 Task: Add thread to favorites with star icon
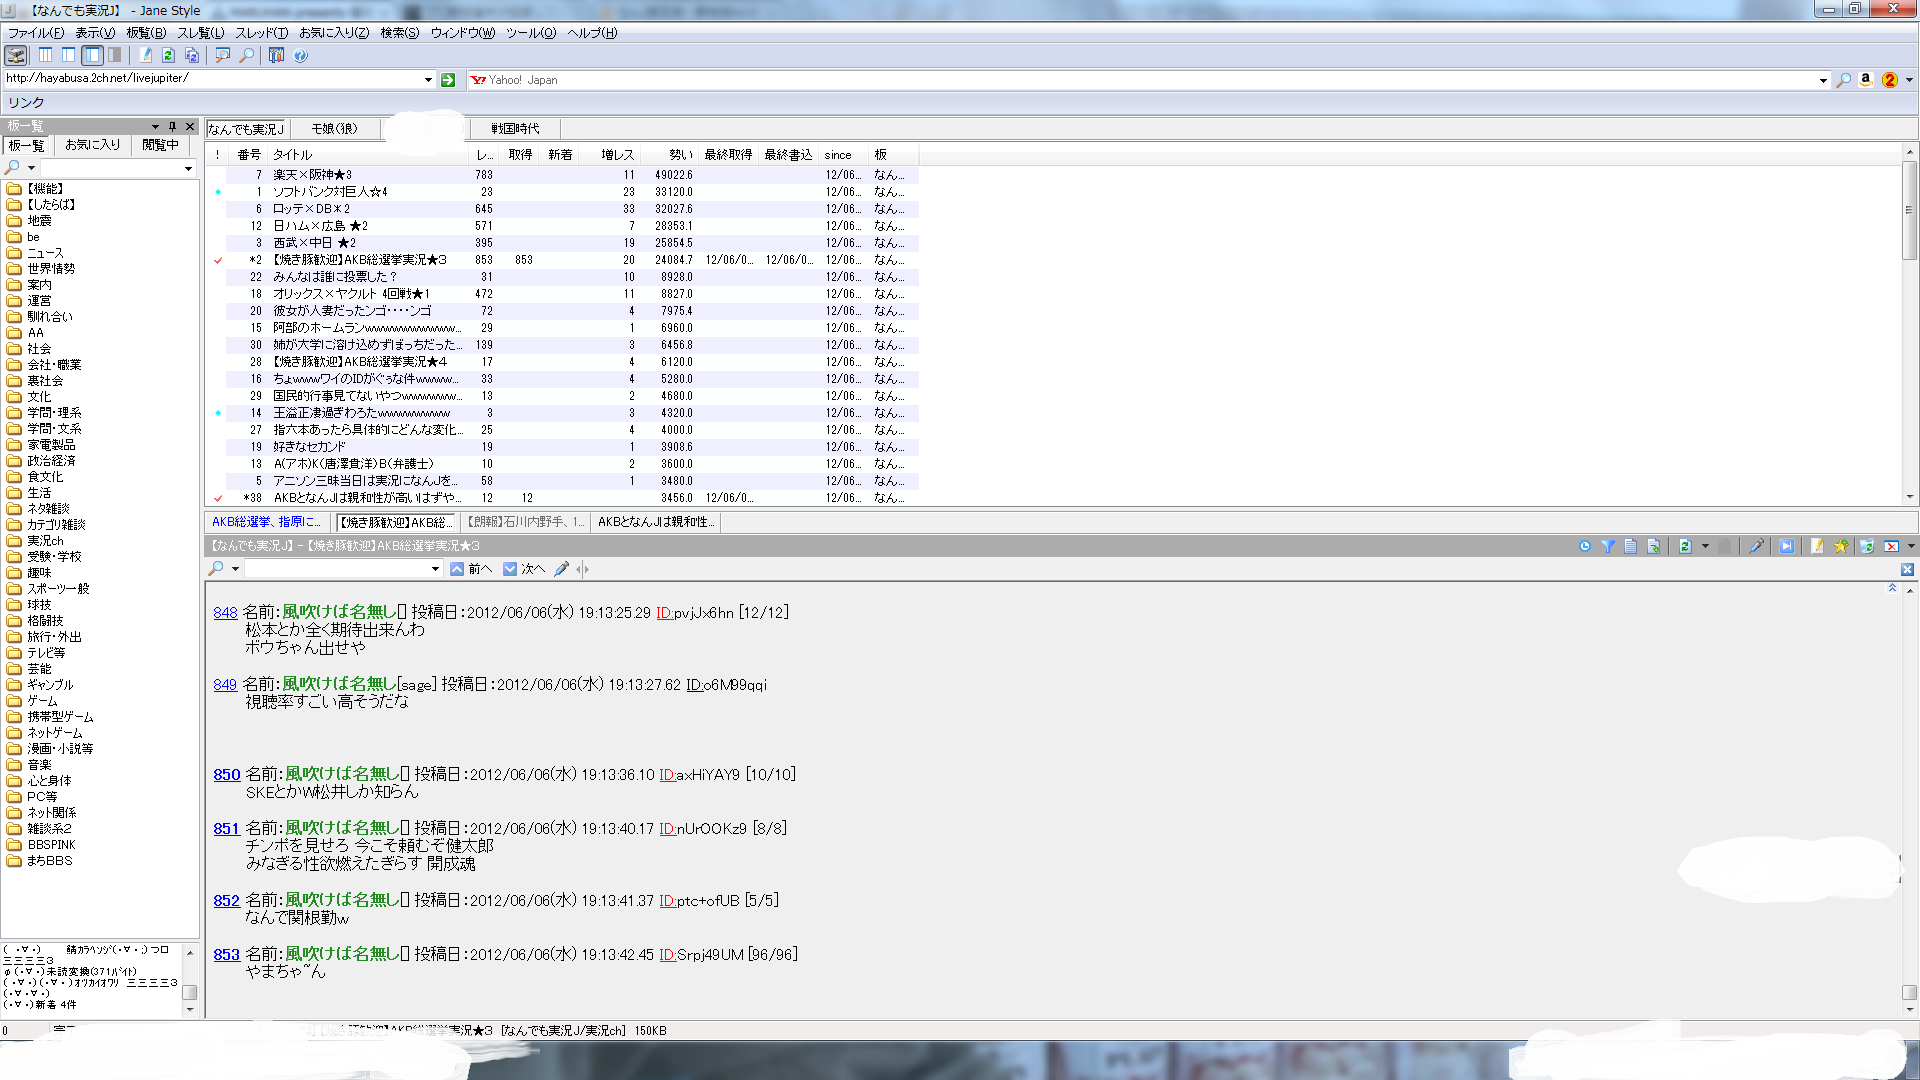tap(1840, 546)
